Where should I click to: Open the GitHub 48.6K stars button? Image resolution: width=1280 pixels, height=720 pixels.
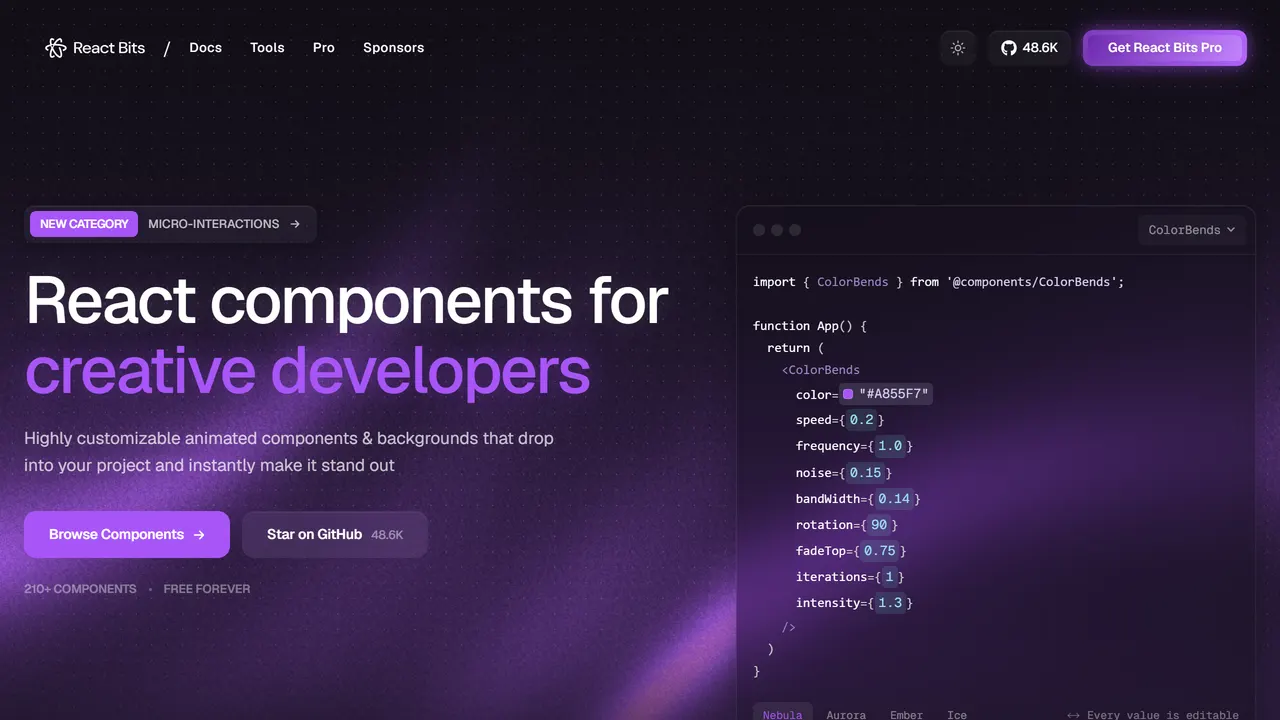pos(1030,48)
